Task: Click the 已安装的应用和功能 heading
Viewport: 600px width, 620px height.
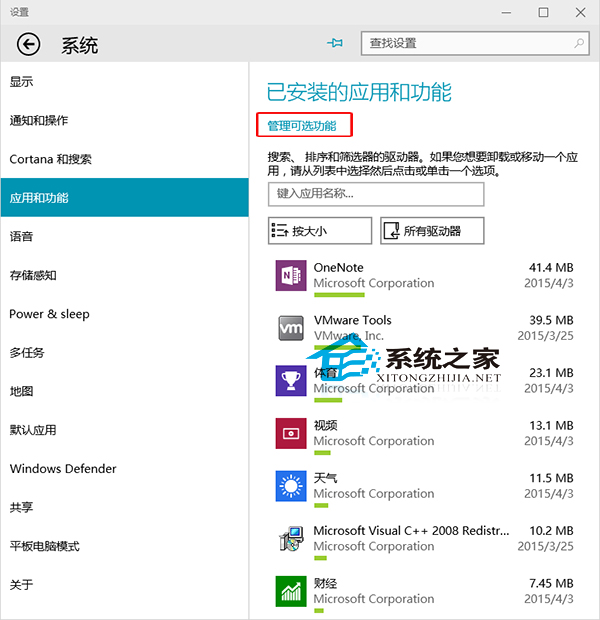Action: (x=359, y=92)
